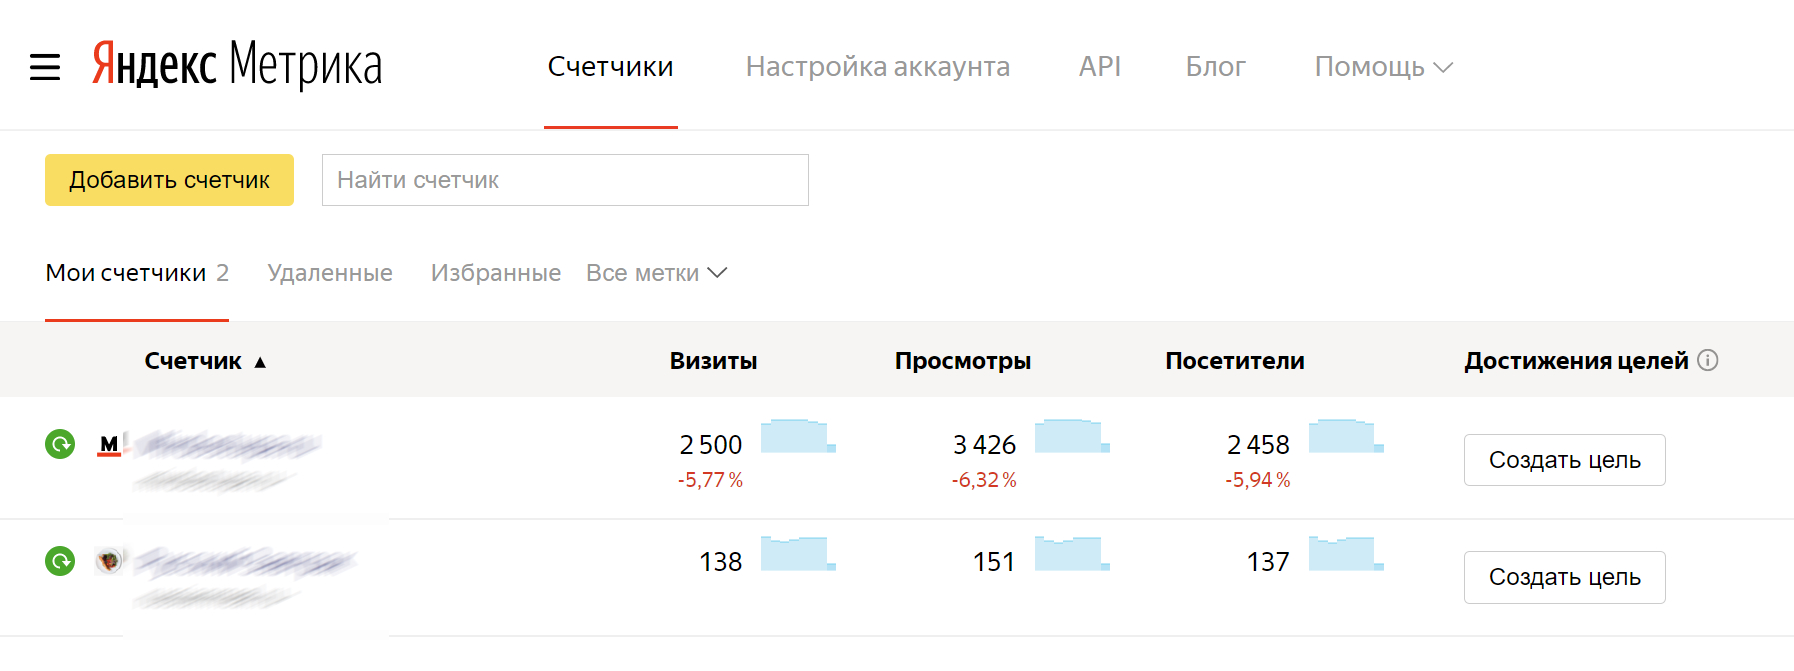1794x671 pixels.
Task: Sort by Счетчик column arrow
Action: click(x=260, y=362)
